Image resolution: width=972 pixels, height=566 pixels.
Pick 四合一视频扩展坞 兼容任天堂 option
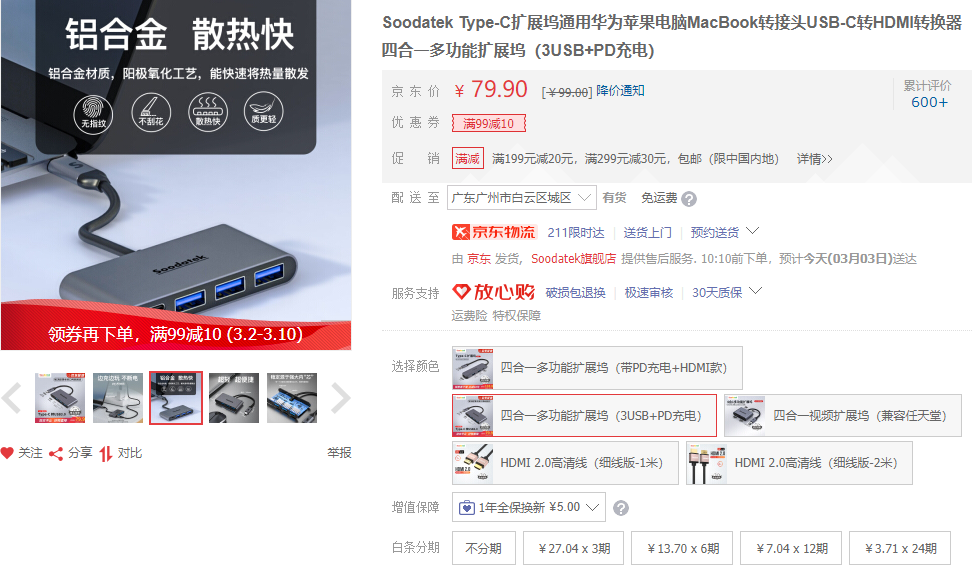coord(843,415)
